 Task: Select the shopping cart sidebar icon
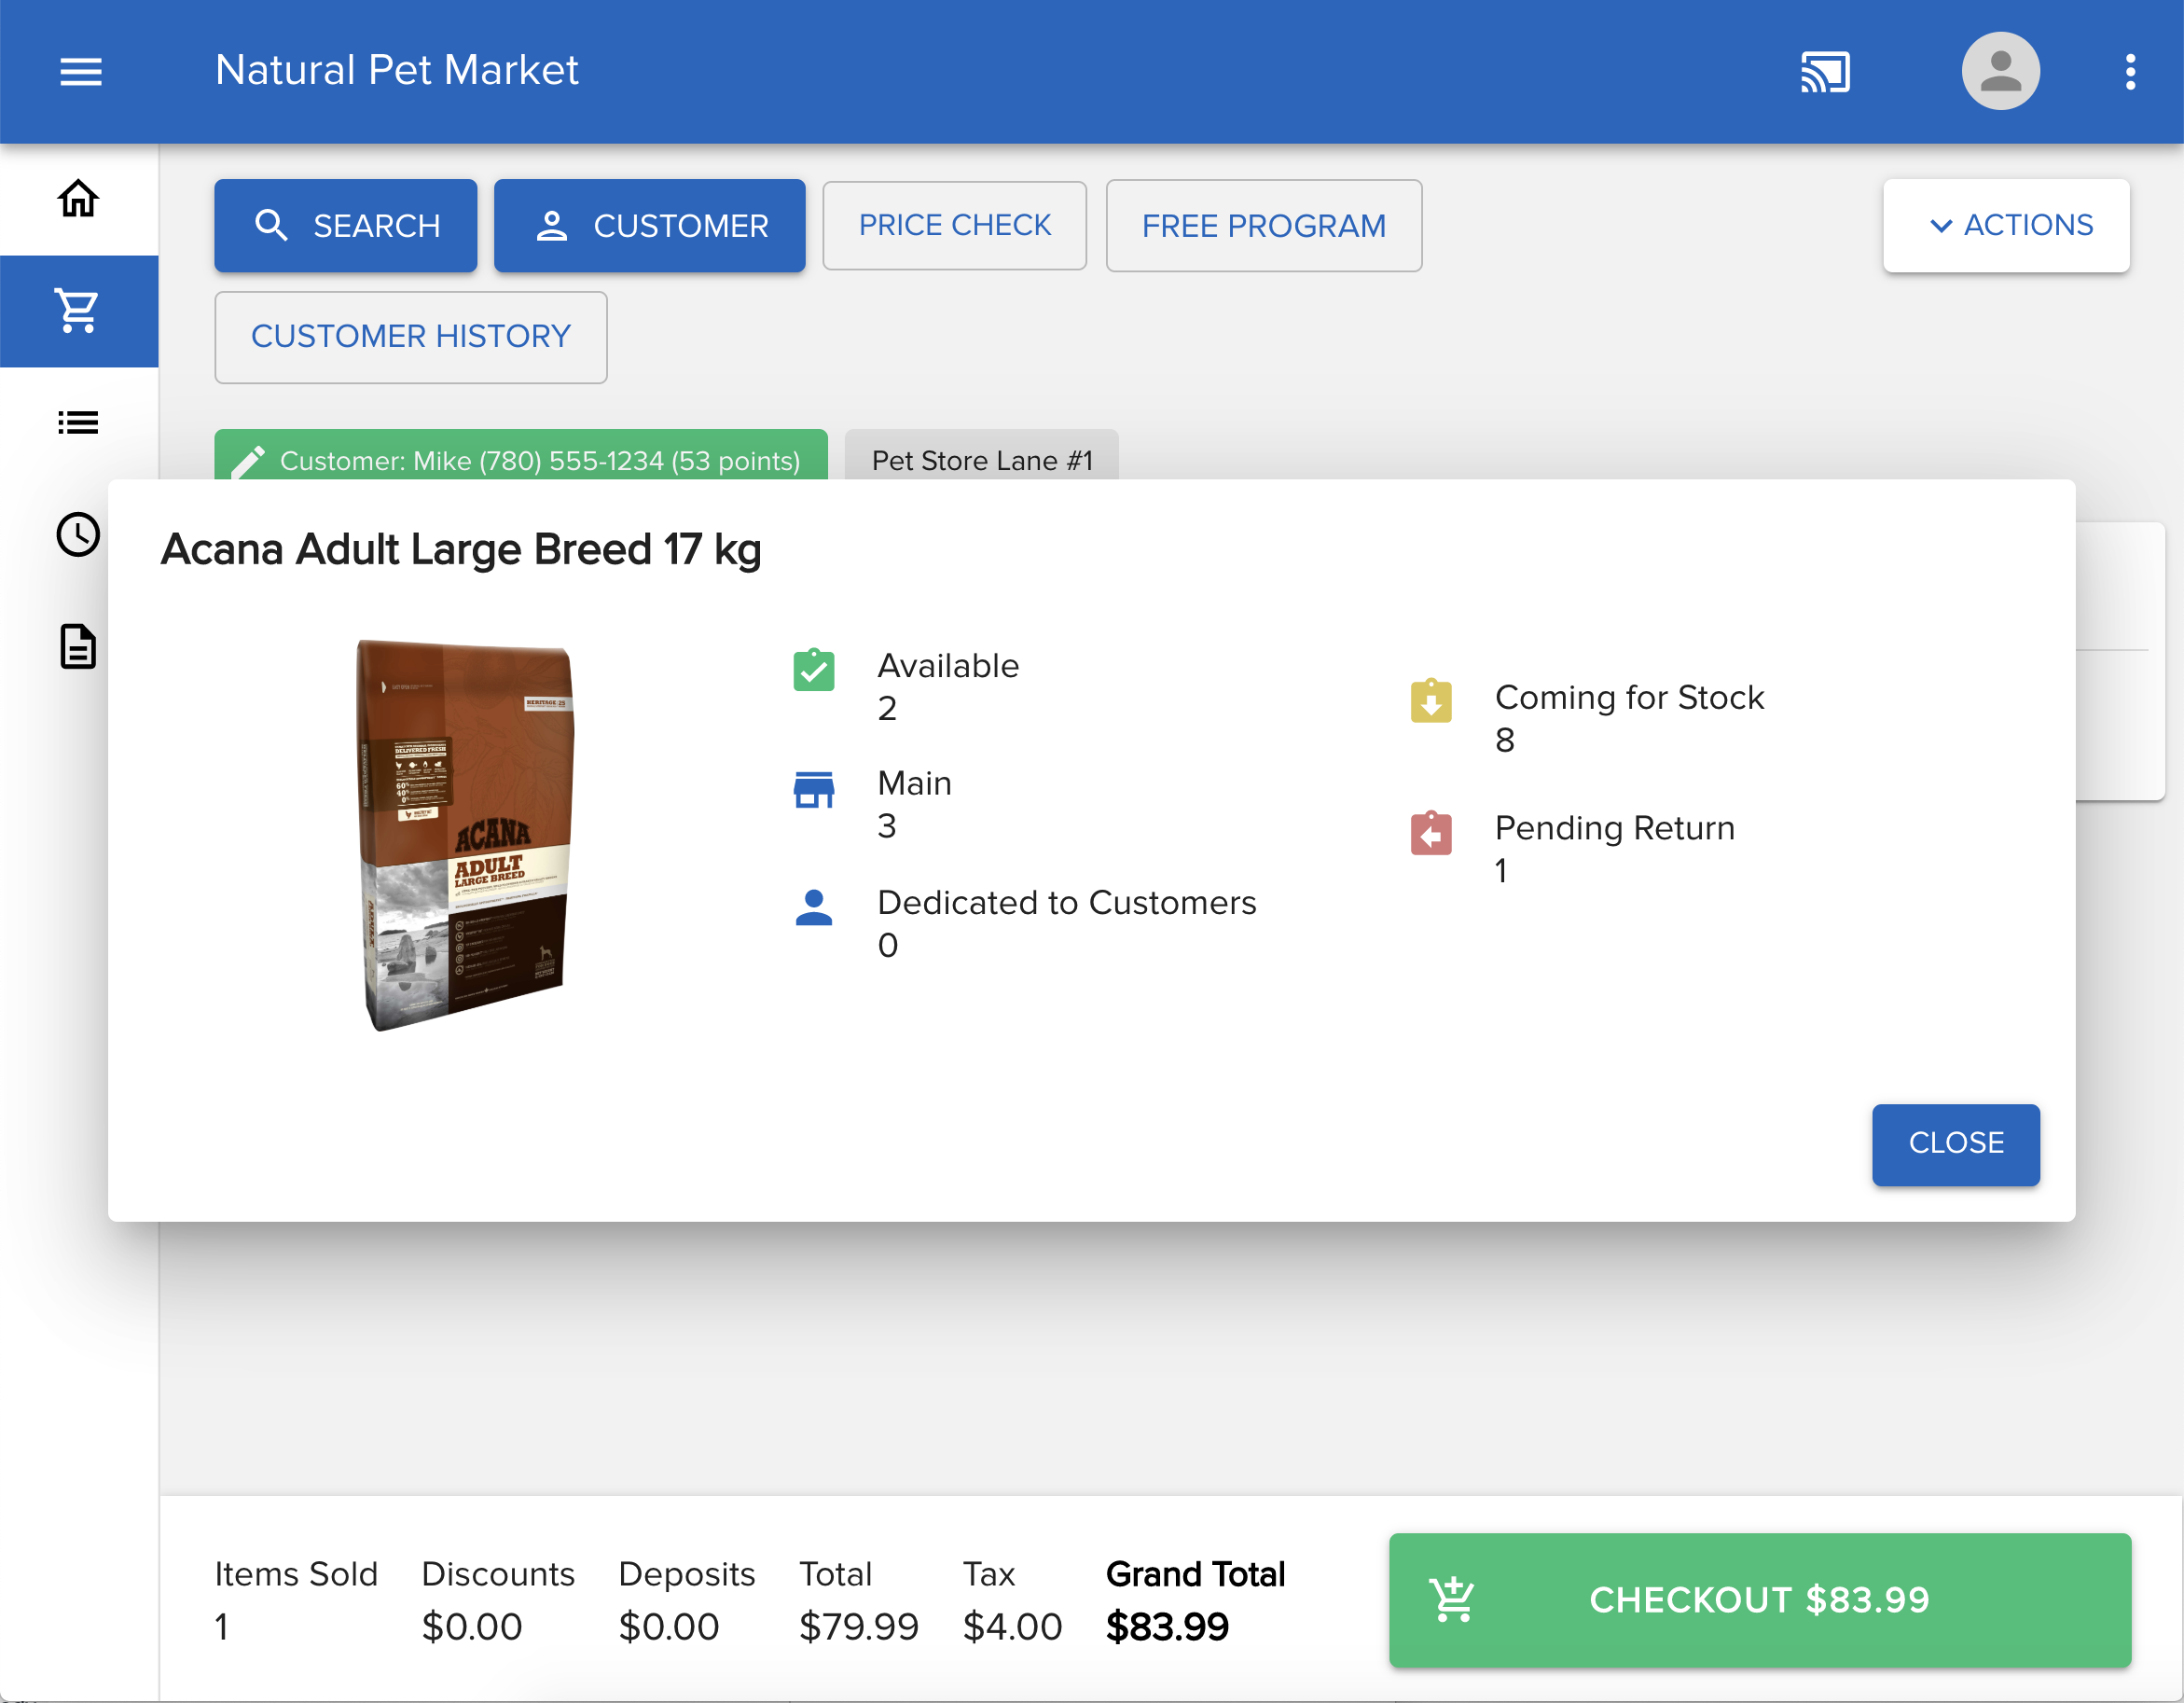78,311
